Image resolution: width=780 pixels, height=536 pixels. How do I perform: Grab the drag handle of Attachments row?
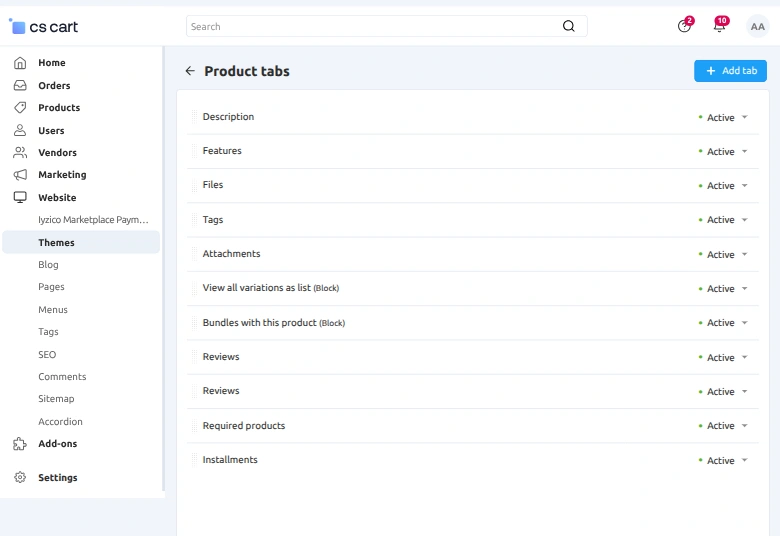(x=195, y=254)
